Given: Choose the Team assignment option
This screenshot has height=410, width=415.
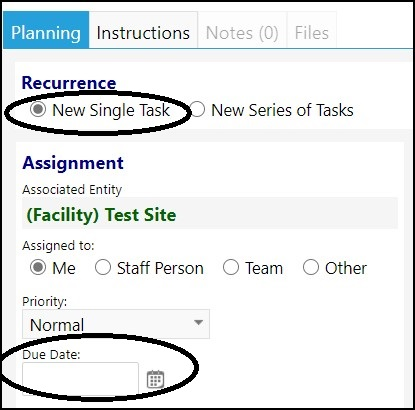Looking at the screenshot, I should 231,267.
